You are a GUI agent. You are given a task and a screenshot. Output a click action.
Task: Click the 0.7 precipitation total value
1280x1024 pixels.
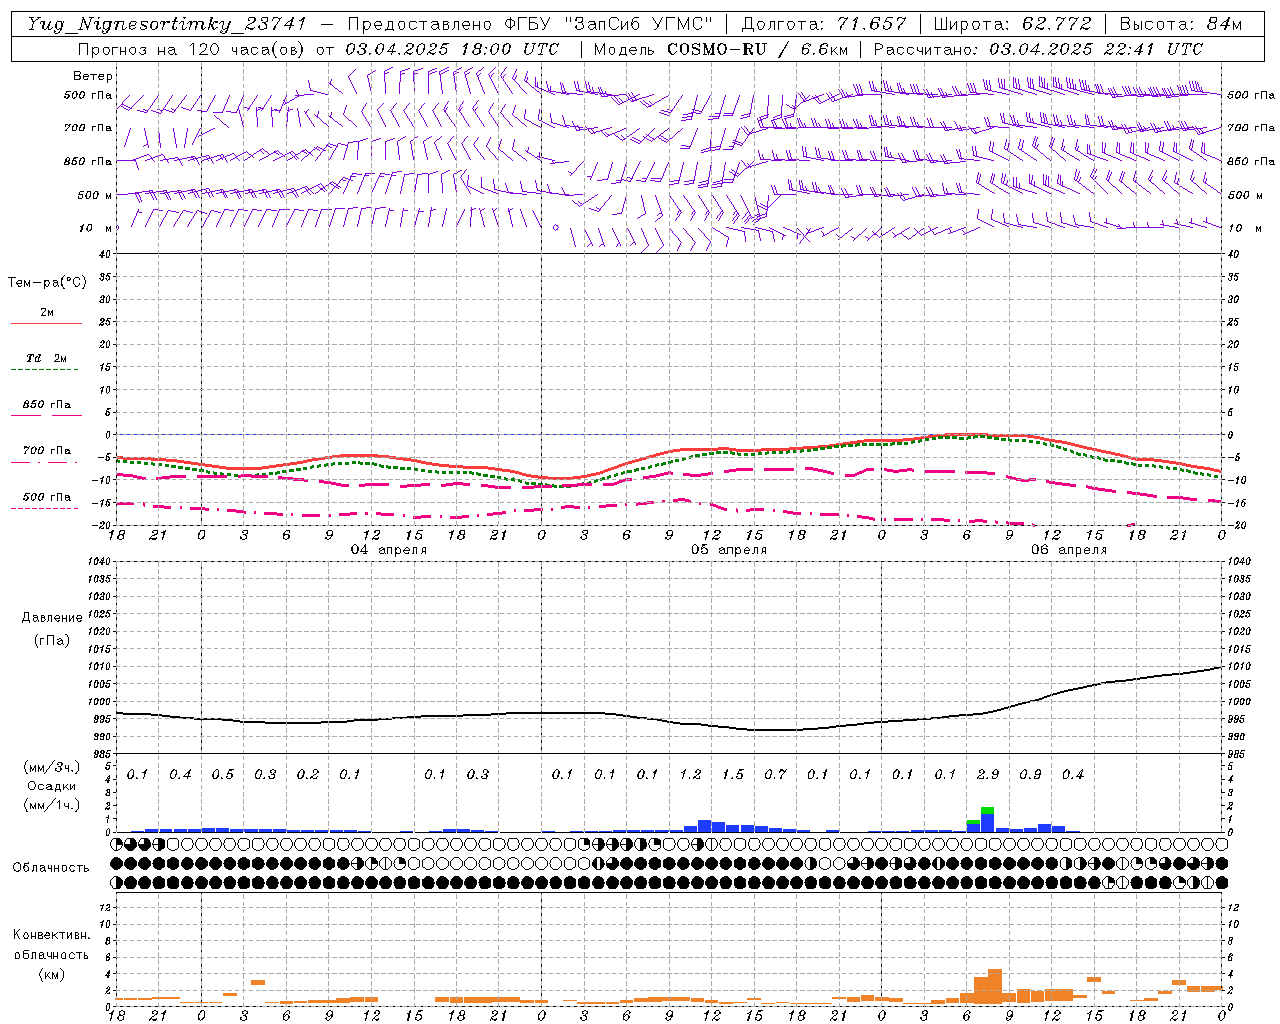[775, 774]
